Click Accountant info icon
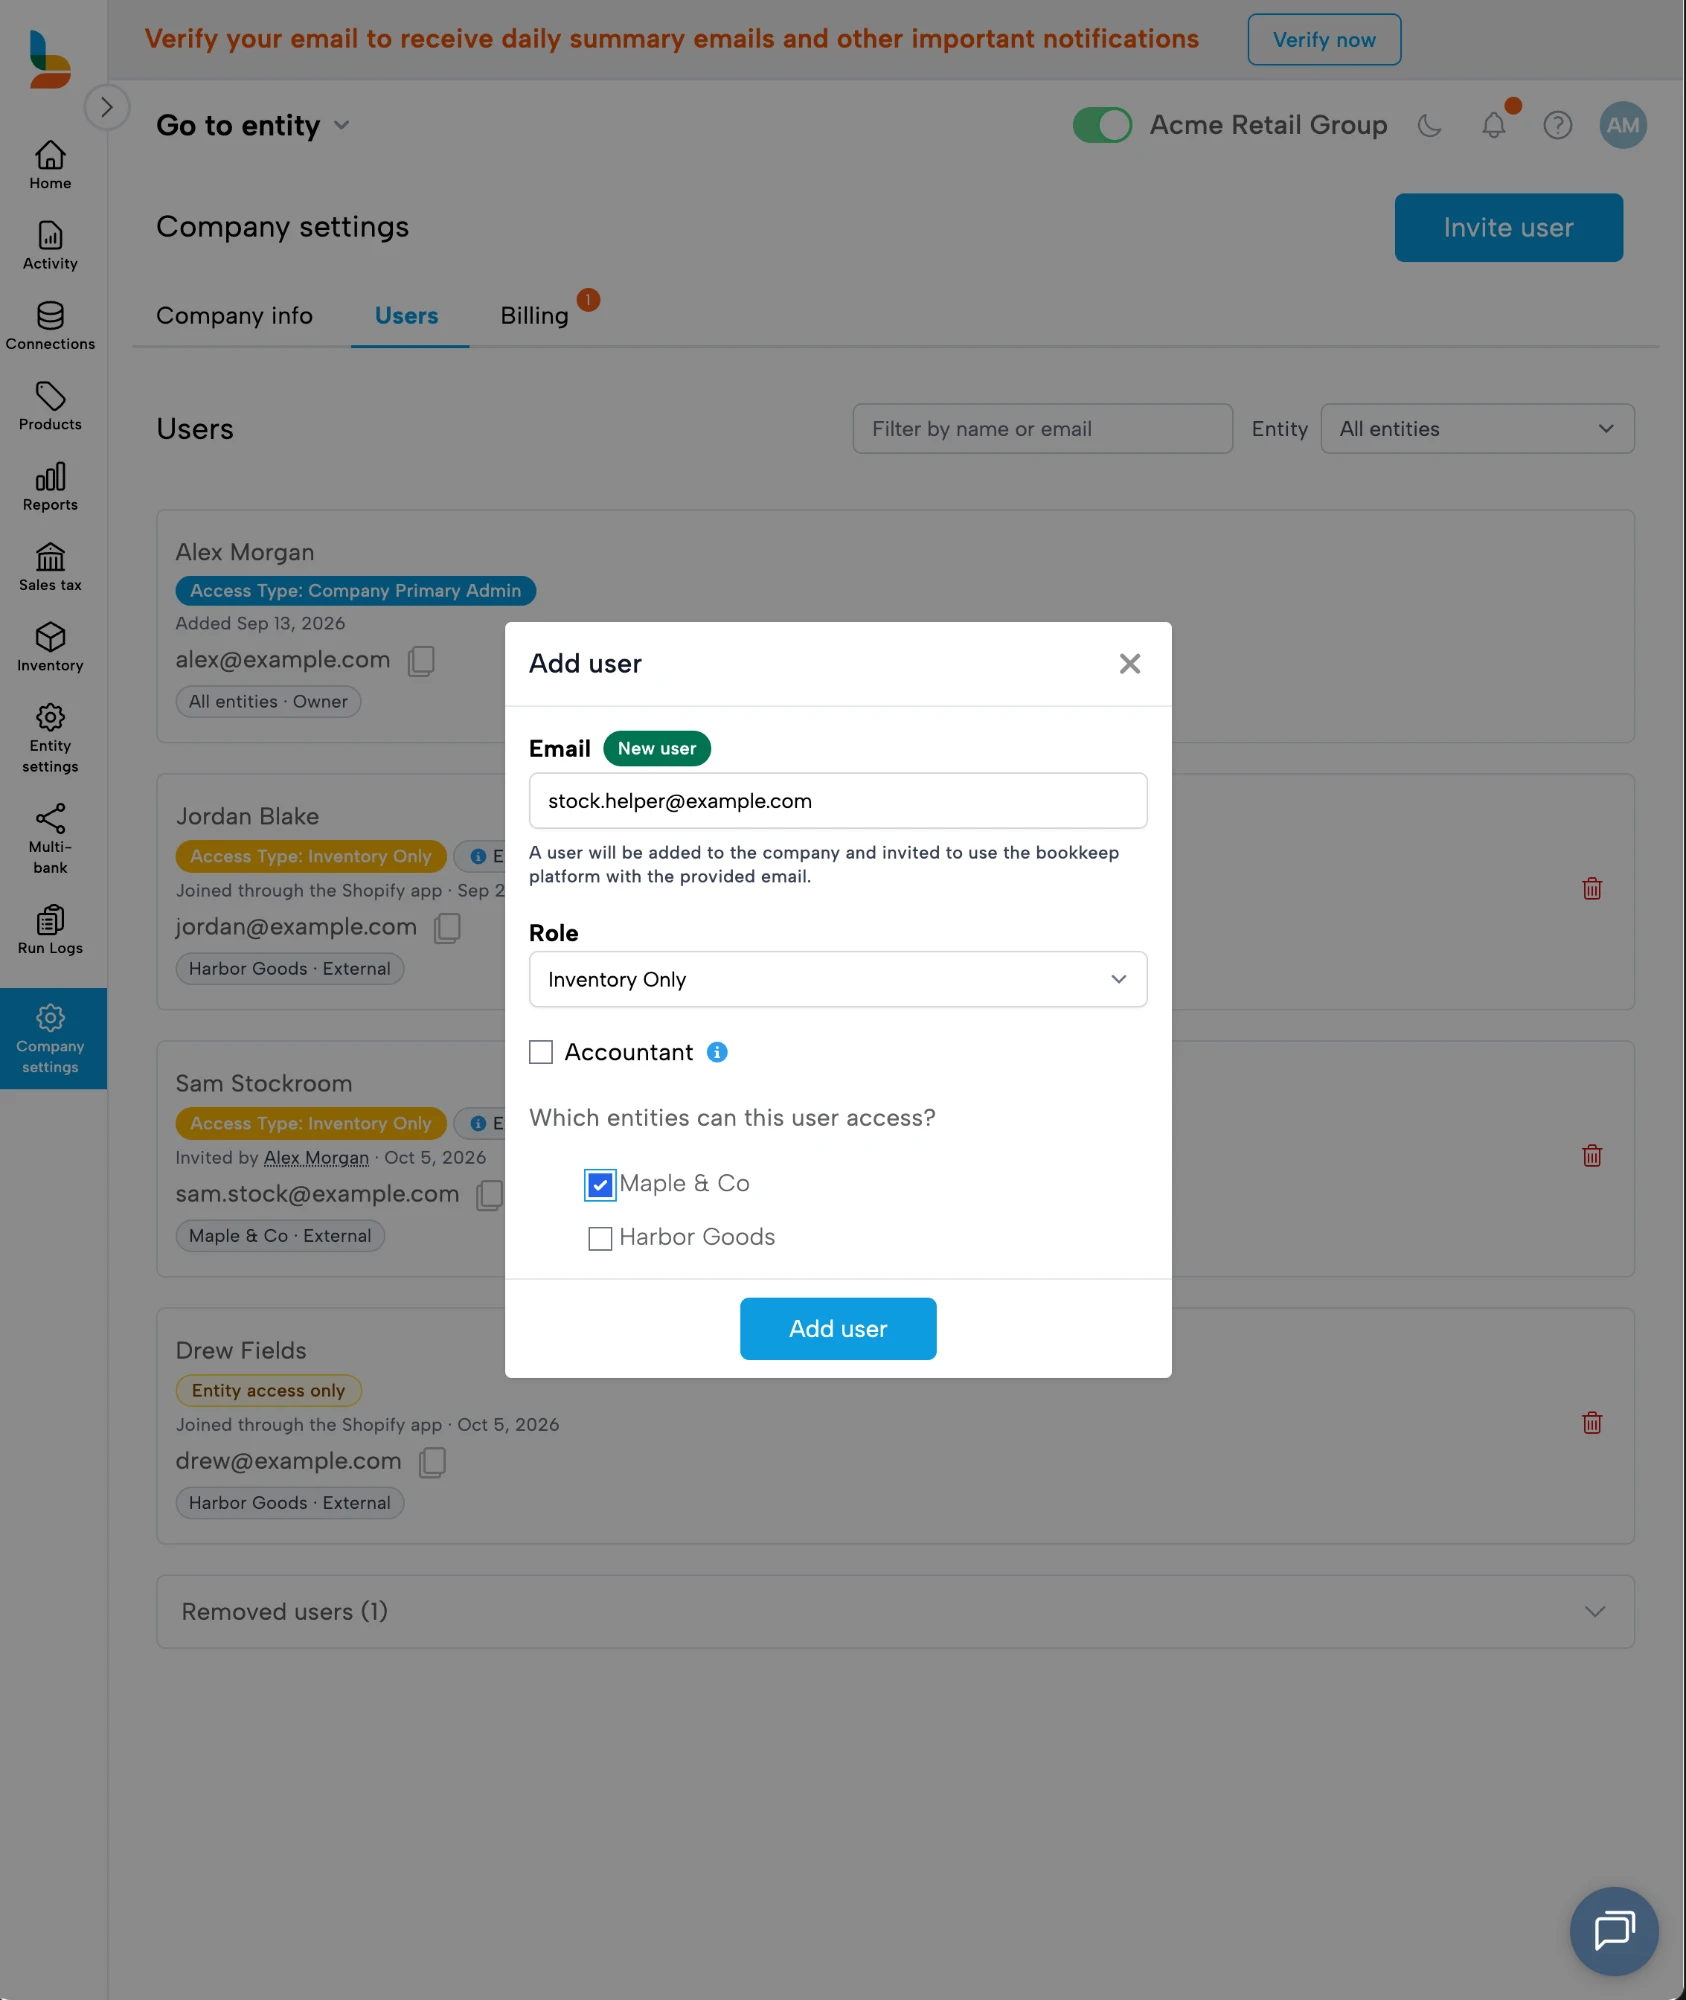 tap(717, 1052)
